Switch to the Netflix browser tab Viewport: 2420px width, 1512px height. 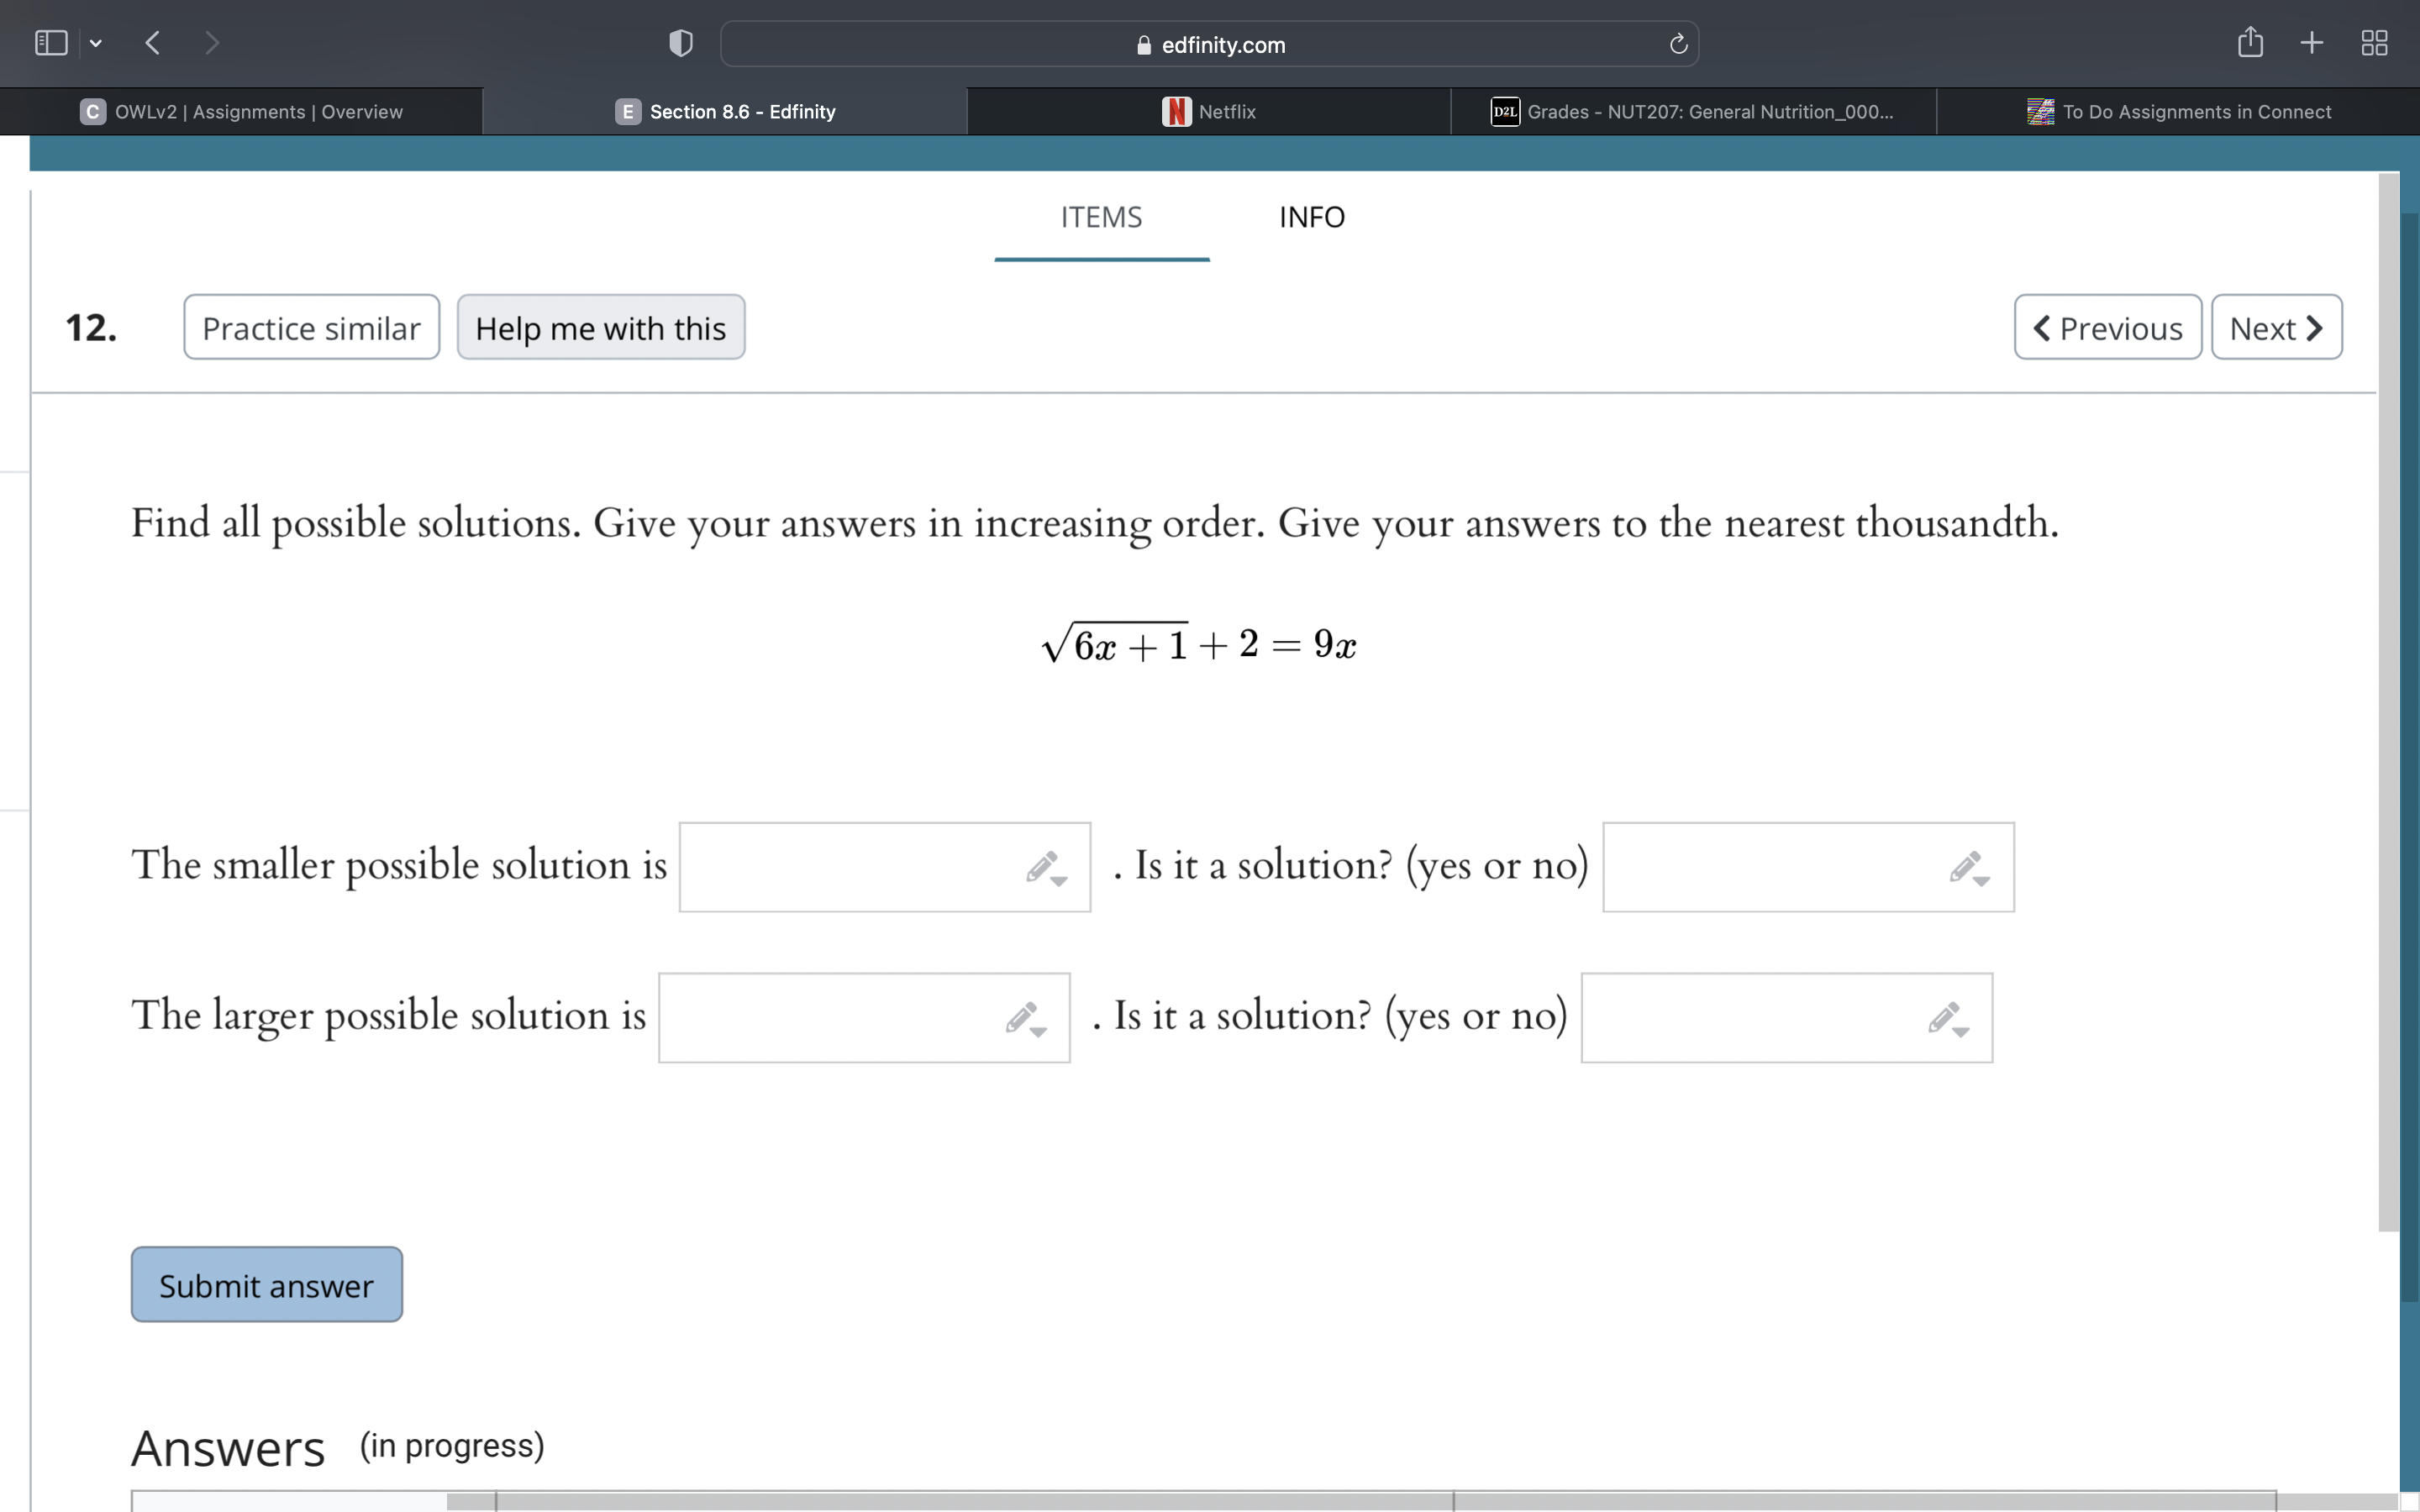[x=1209, y=111]
